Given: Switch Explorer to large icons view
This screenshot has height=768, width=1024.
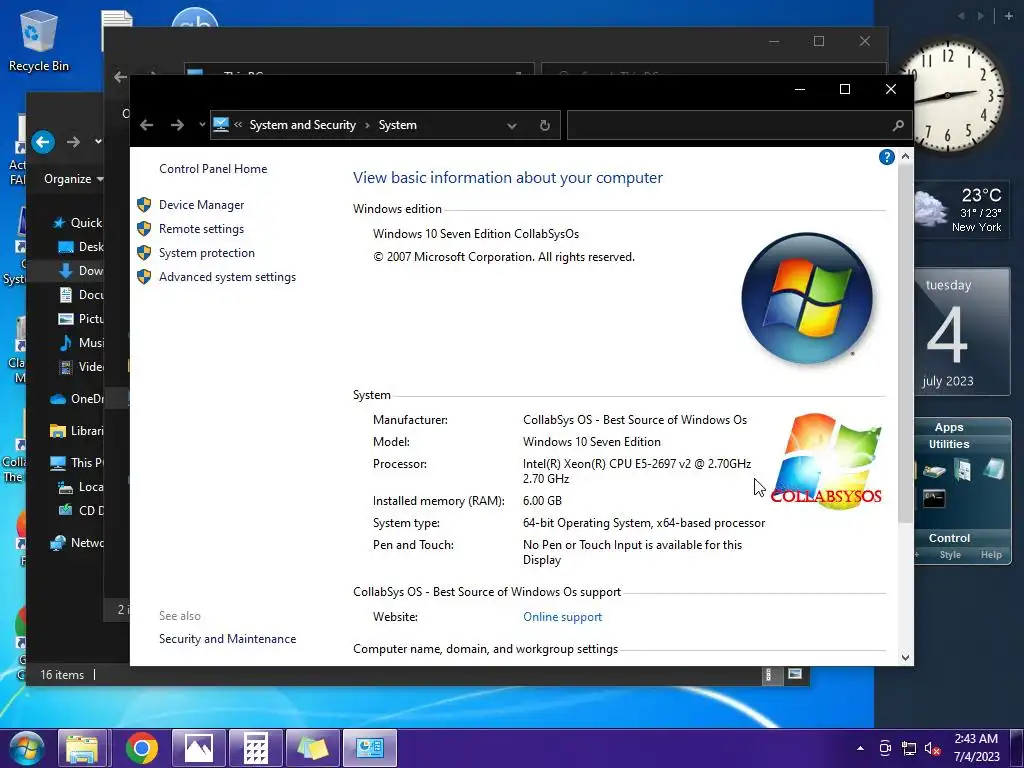Looking at the screenshot, I should (795, 674).
